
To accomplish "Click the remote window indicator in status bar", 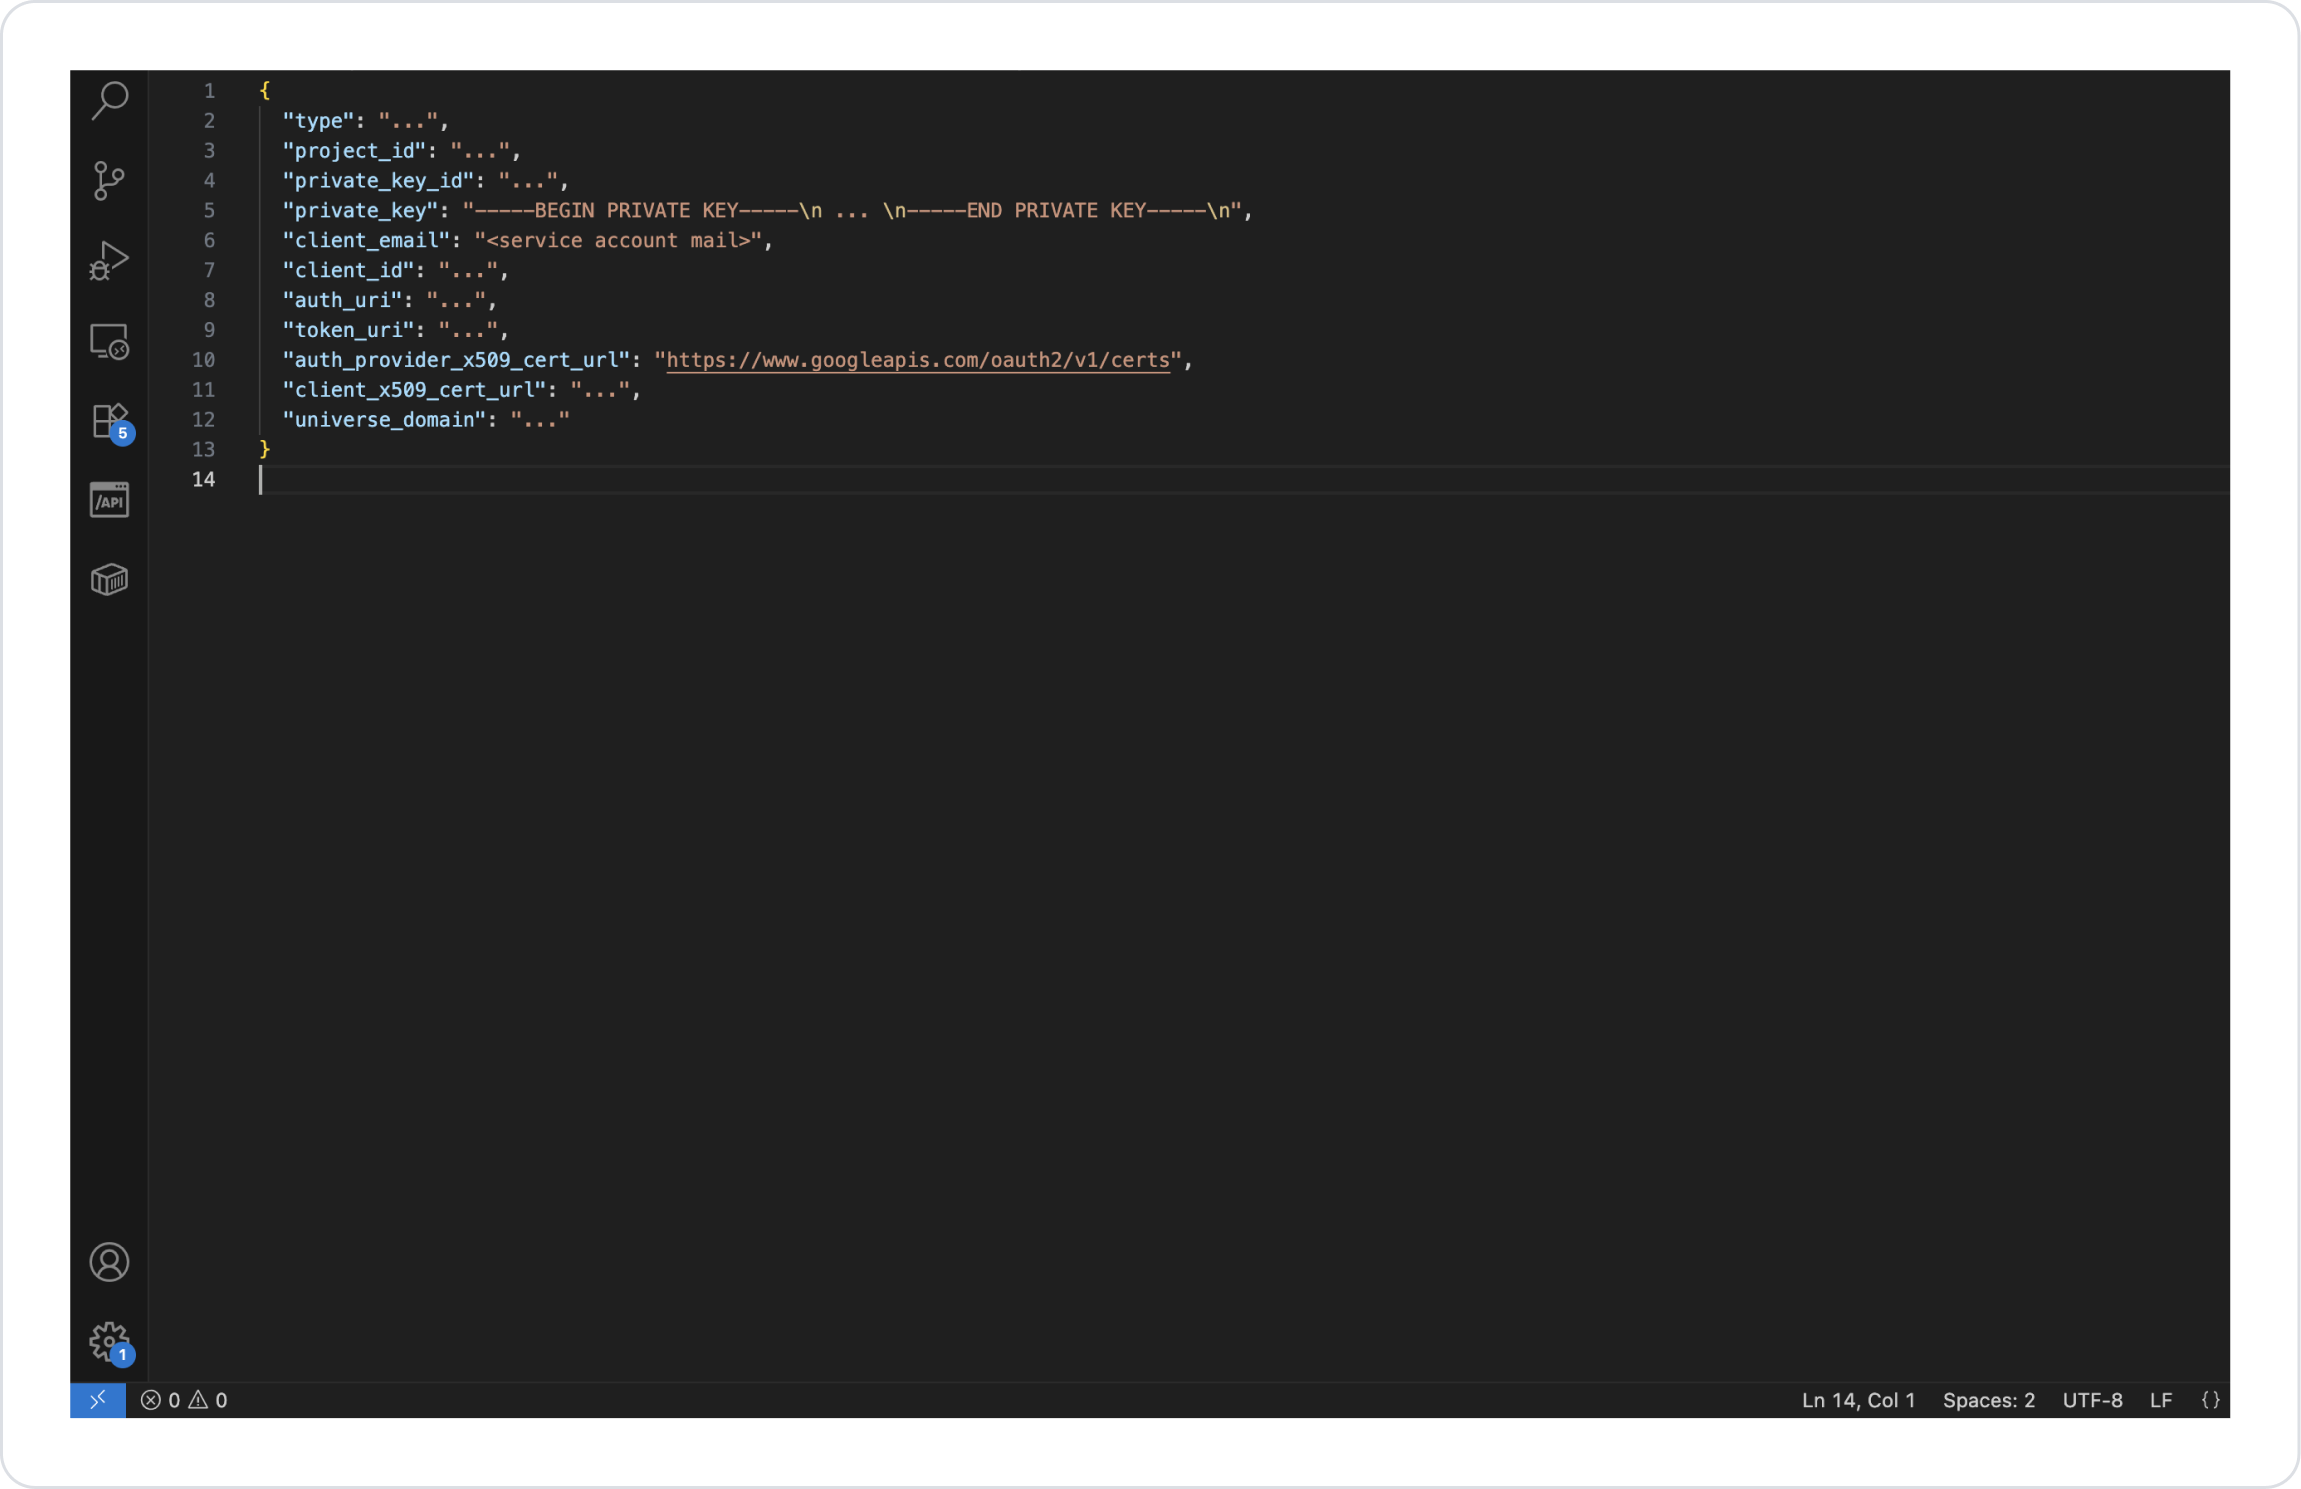I will click(x=98, y=1400).
